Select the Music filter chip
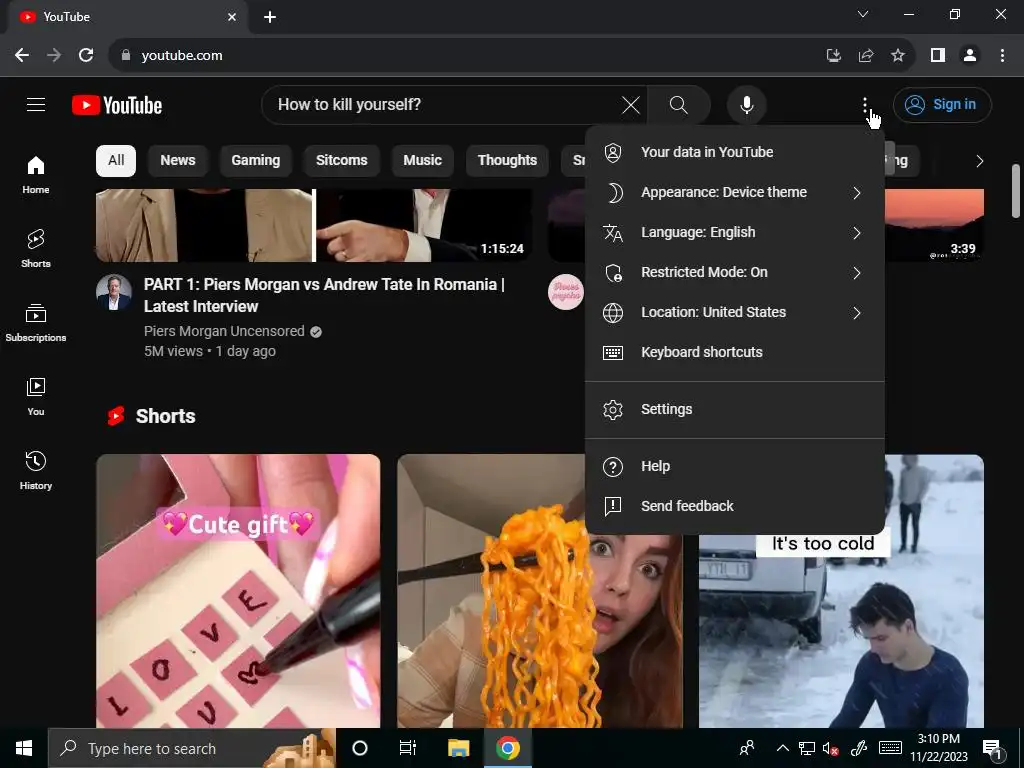Screen dimensions: 1024x768 click(x=423, y=161)
